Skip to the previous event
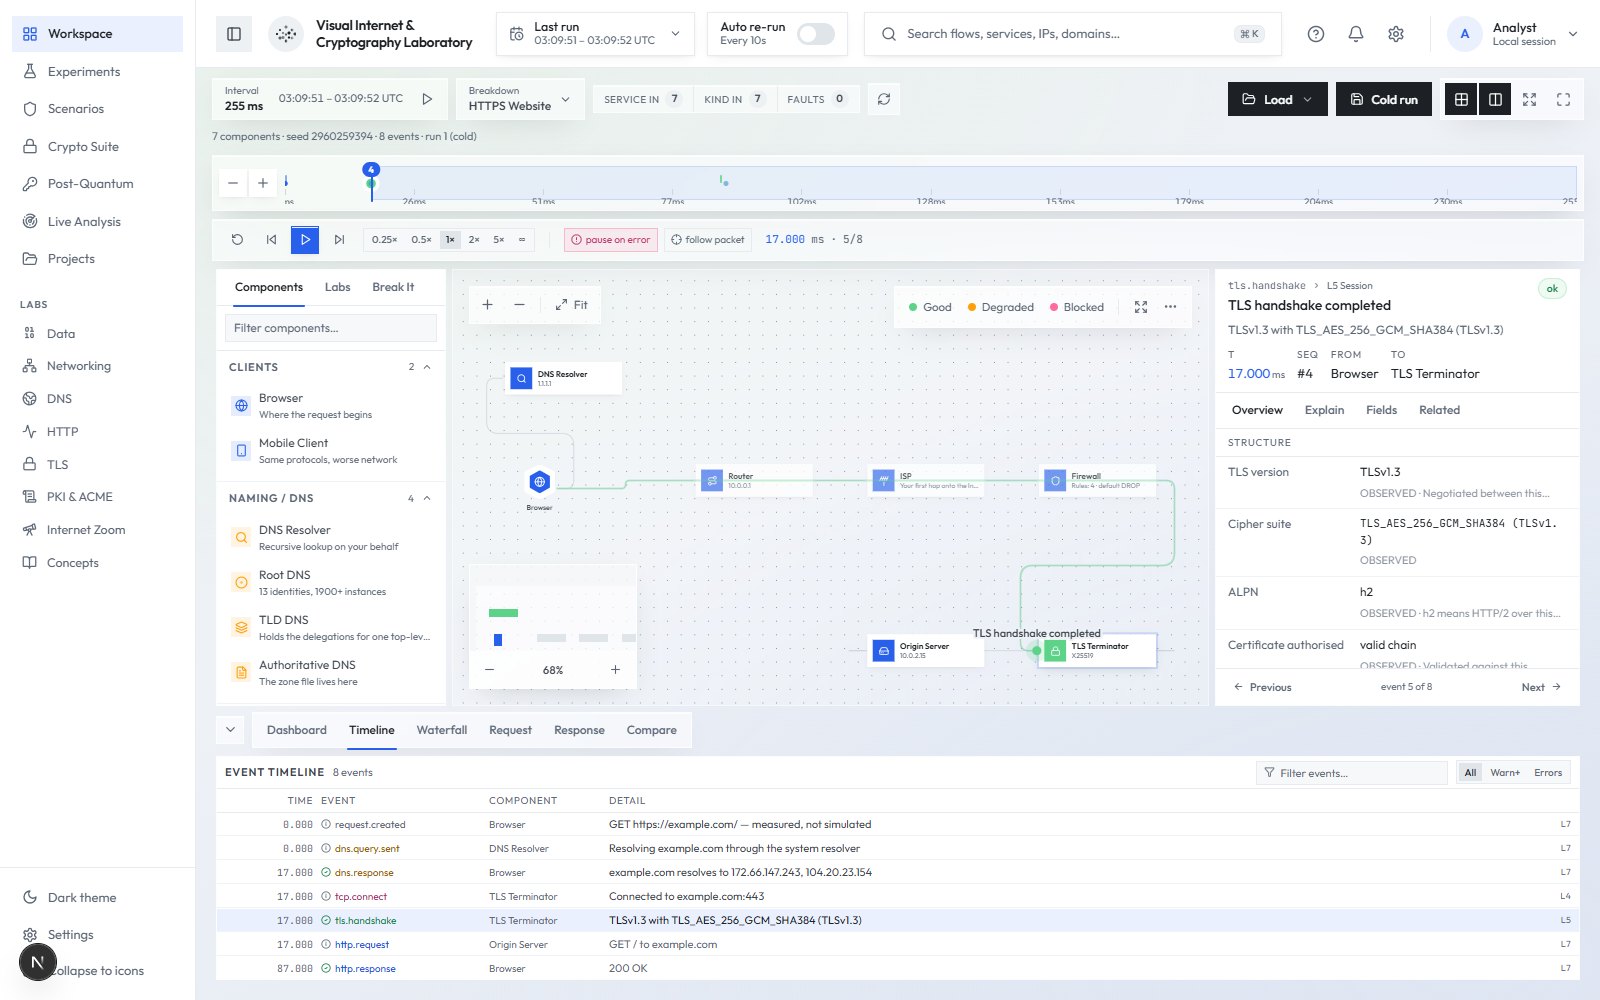The height and width of the screenshot is (1000, 1600). 271,240
